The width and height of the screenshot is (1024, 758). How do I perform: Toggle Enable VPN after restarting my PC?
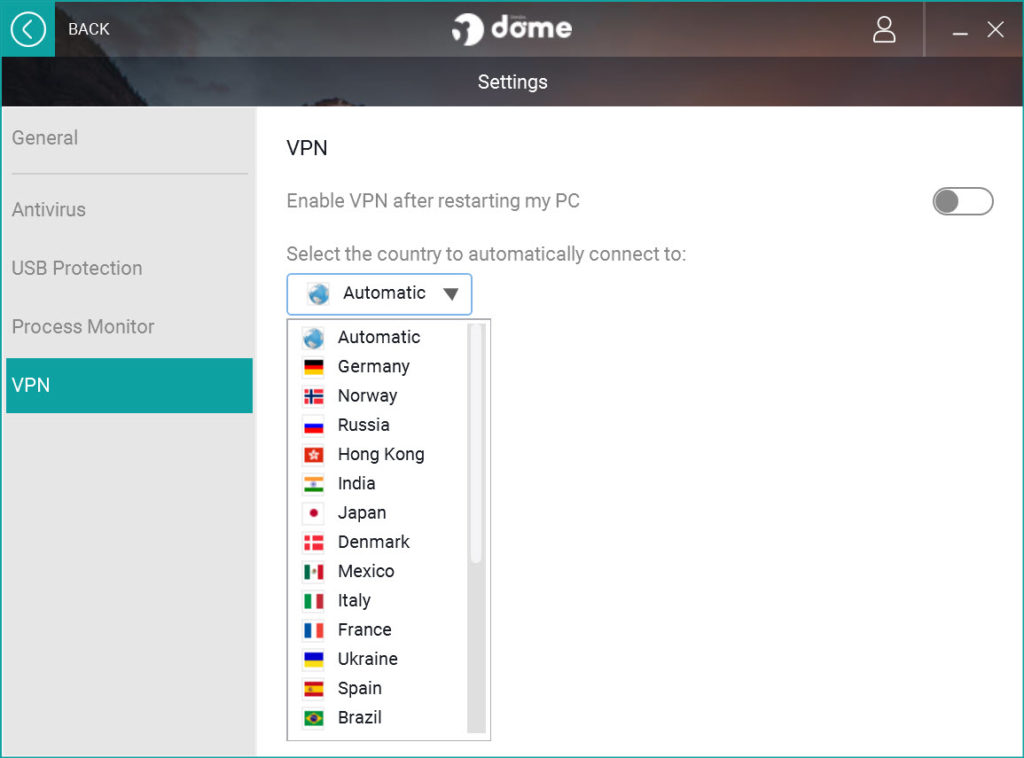963,201
